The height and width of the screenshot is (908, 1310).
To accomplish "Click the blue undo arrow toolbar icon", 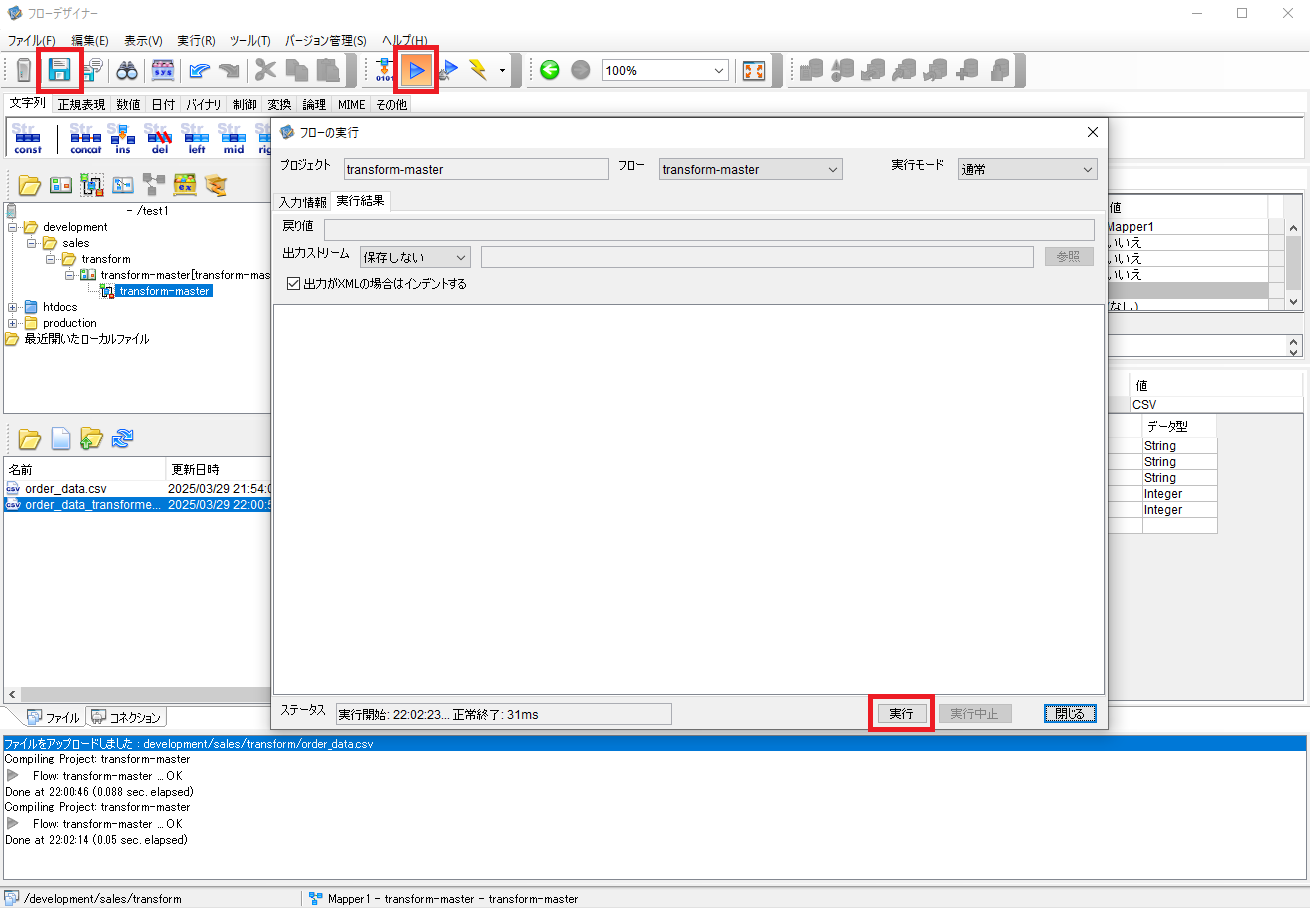I will tap(199, 70).
